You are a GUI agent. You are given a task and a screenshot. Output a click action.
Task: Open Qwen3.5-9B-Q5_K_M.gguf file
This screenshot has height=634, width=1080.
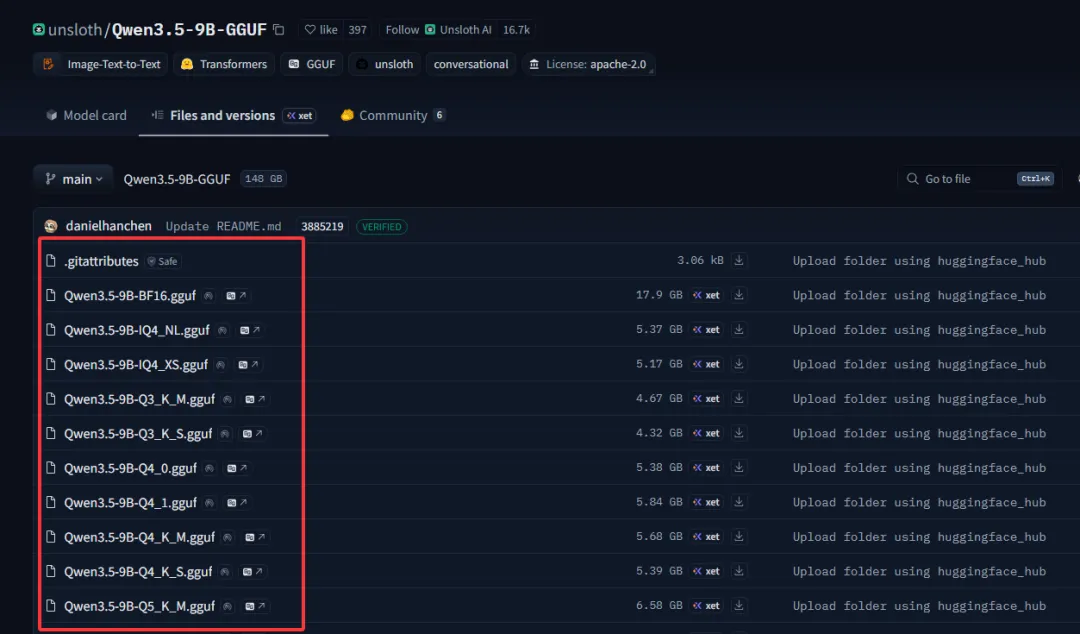coord(139,606)
